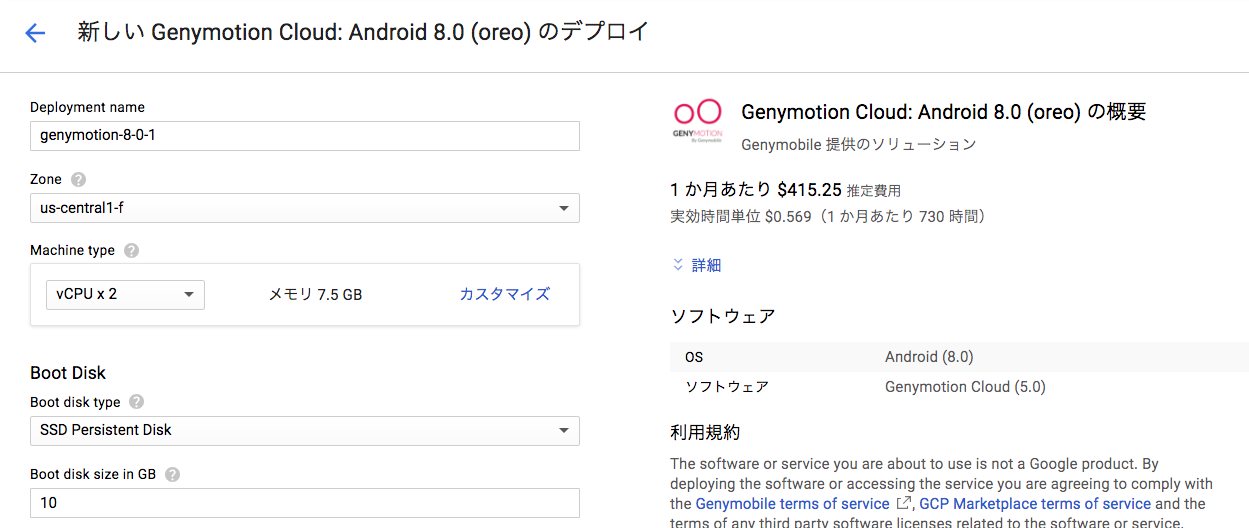This screenshot has width=1249, height=528.
Task: Select the Boot Disk section heading
Action: click(68, 373)
